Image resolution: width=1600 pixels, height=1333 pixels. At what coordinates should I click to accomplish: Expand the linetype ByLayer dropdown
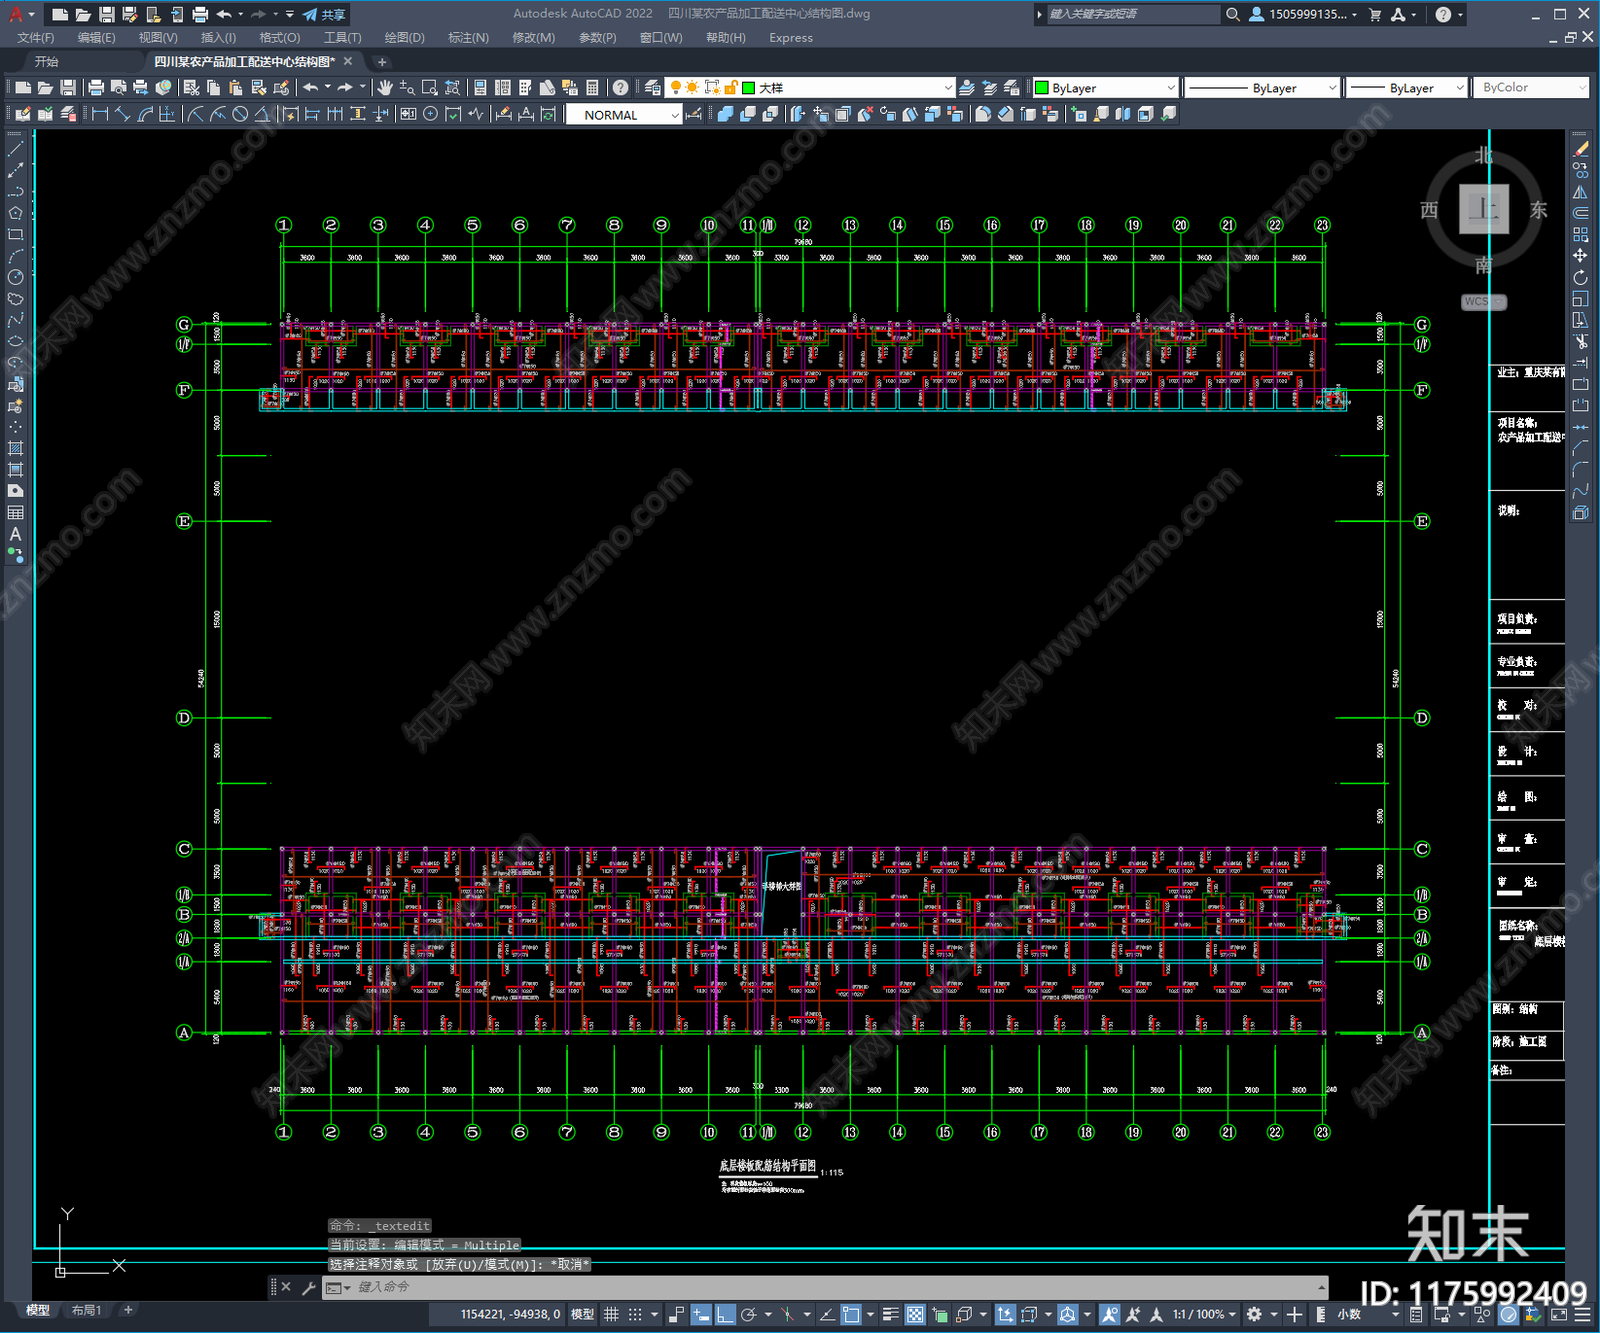(x=1262, y=88)
